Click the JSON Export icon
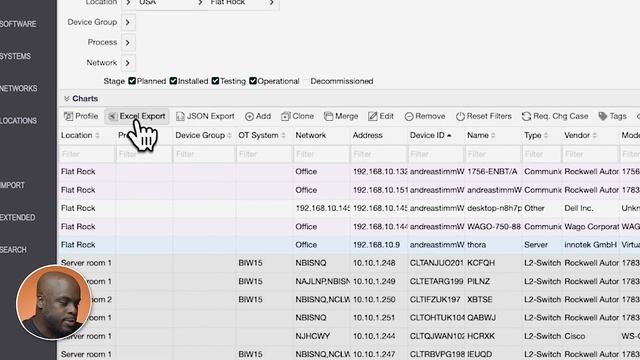This screenshot has height=360, width=640. 180,116
